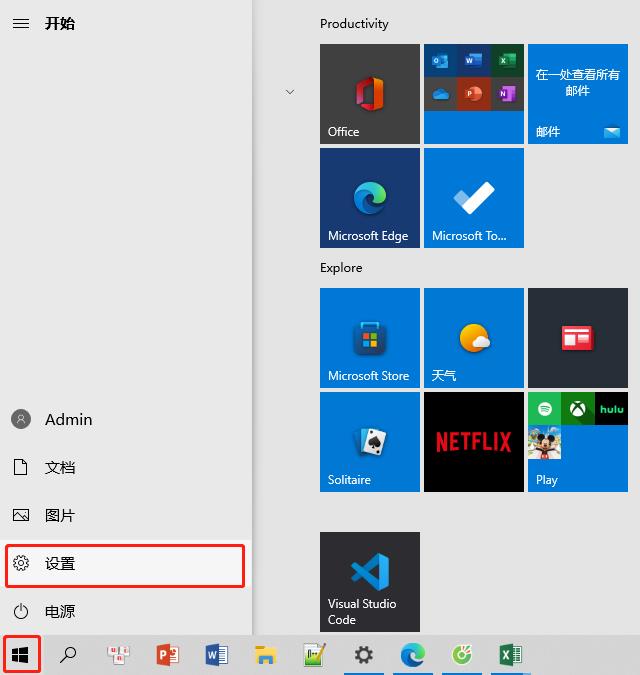Open taskbar search magnifier
This screenshot has width=640, height=675.
pyautogui.click(x=68, y=655)
